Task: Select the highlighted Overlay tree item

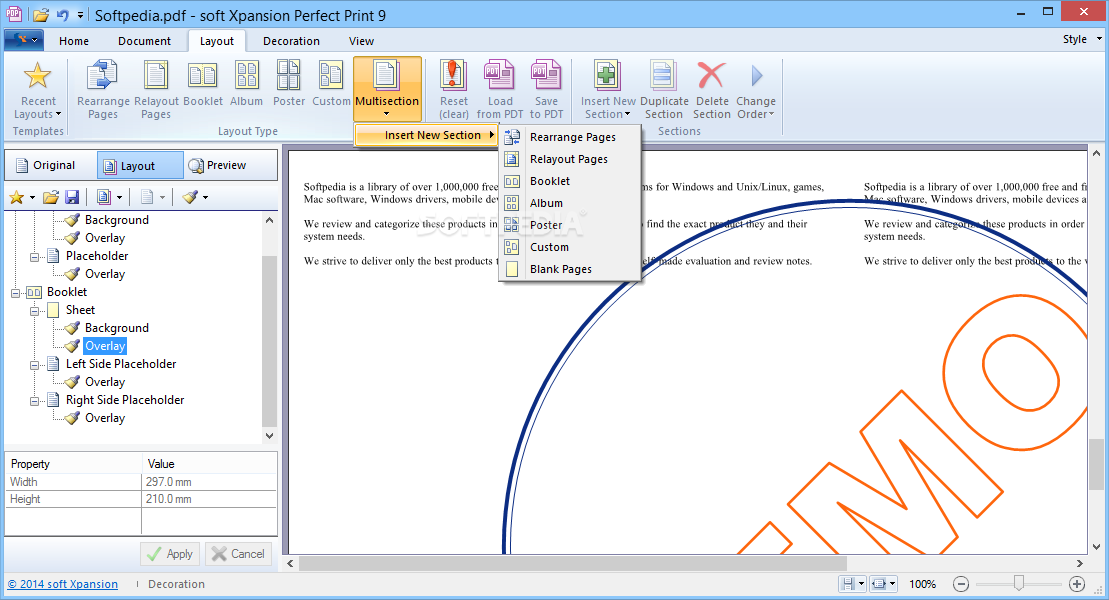Action: pyautogui.click(x=105, y=346)
